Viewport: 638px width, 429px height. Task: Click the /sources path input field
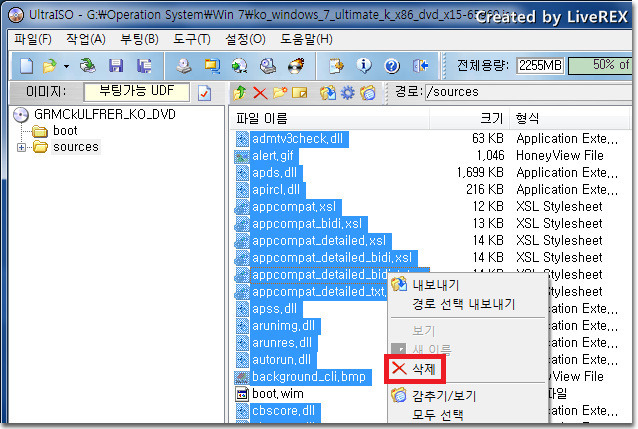point(528,92)
